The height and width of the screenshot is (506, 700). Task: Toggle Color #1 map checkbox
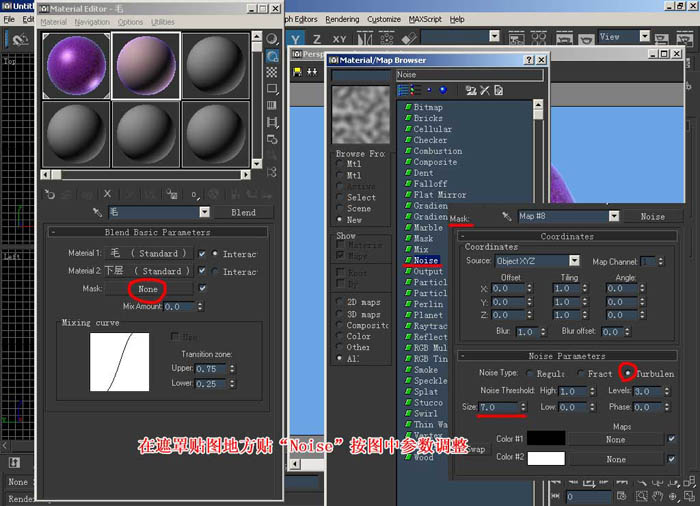click(x=671, y=439)
